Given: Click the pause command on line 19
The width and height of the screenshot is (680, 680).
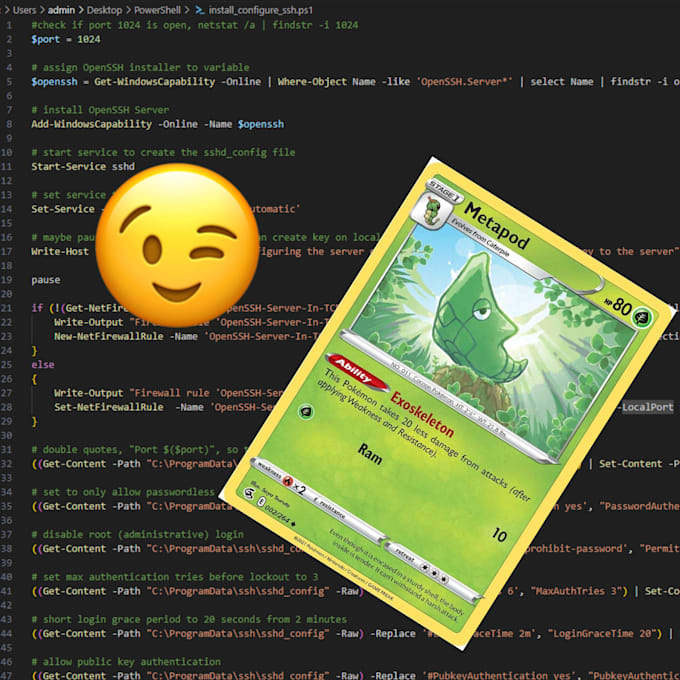Looking at the screenshot, I should [46, 280].
